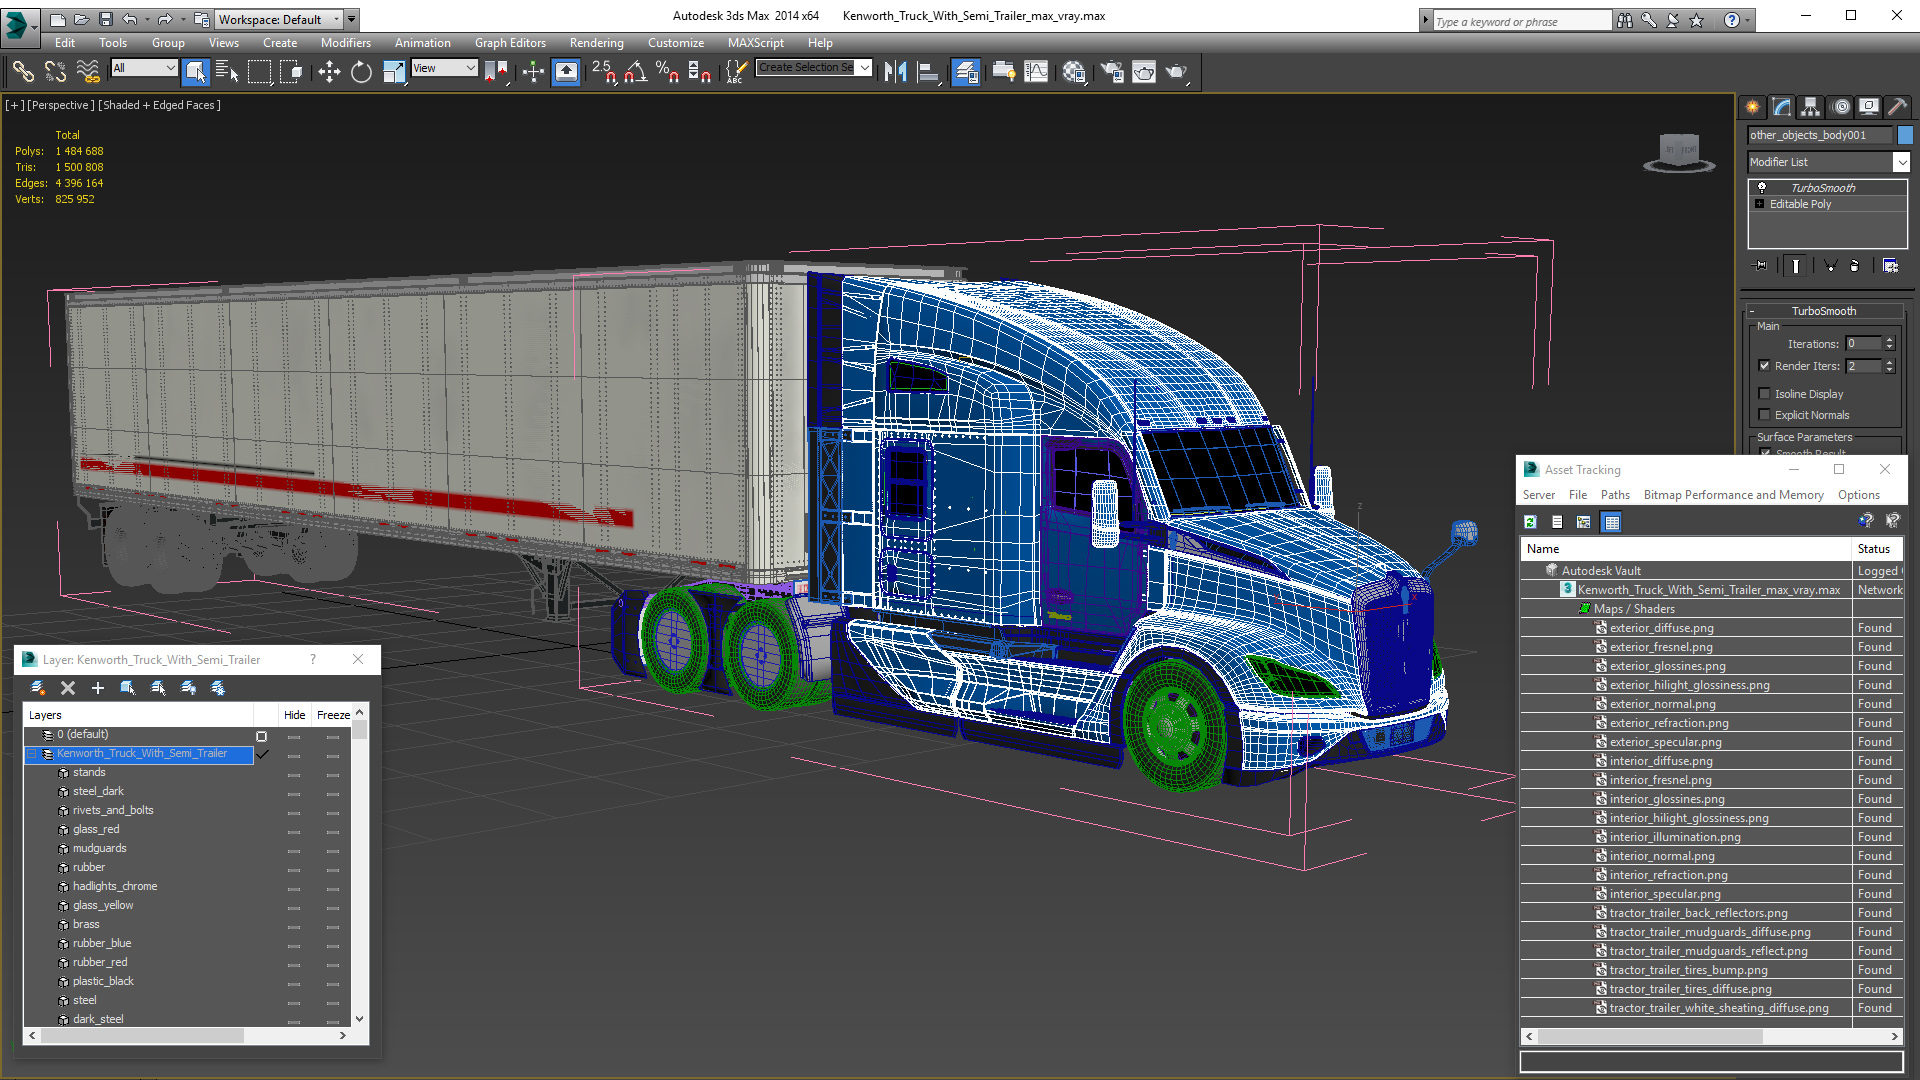Toggle Render Iters checkbox
1920x1080 pixels.
point(1764,366)
